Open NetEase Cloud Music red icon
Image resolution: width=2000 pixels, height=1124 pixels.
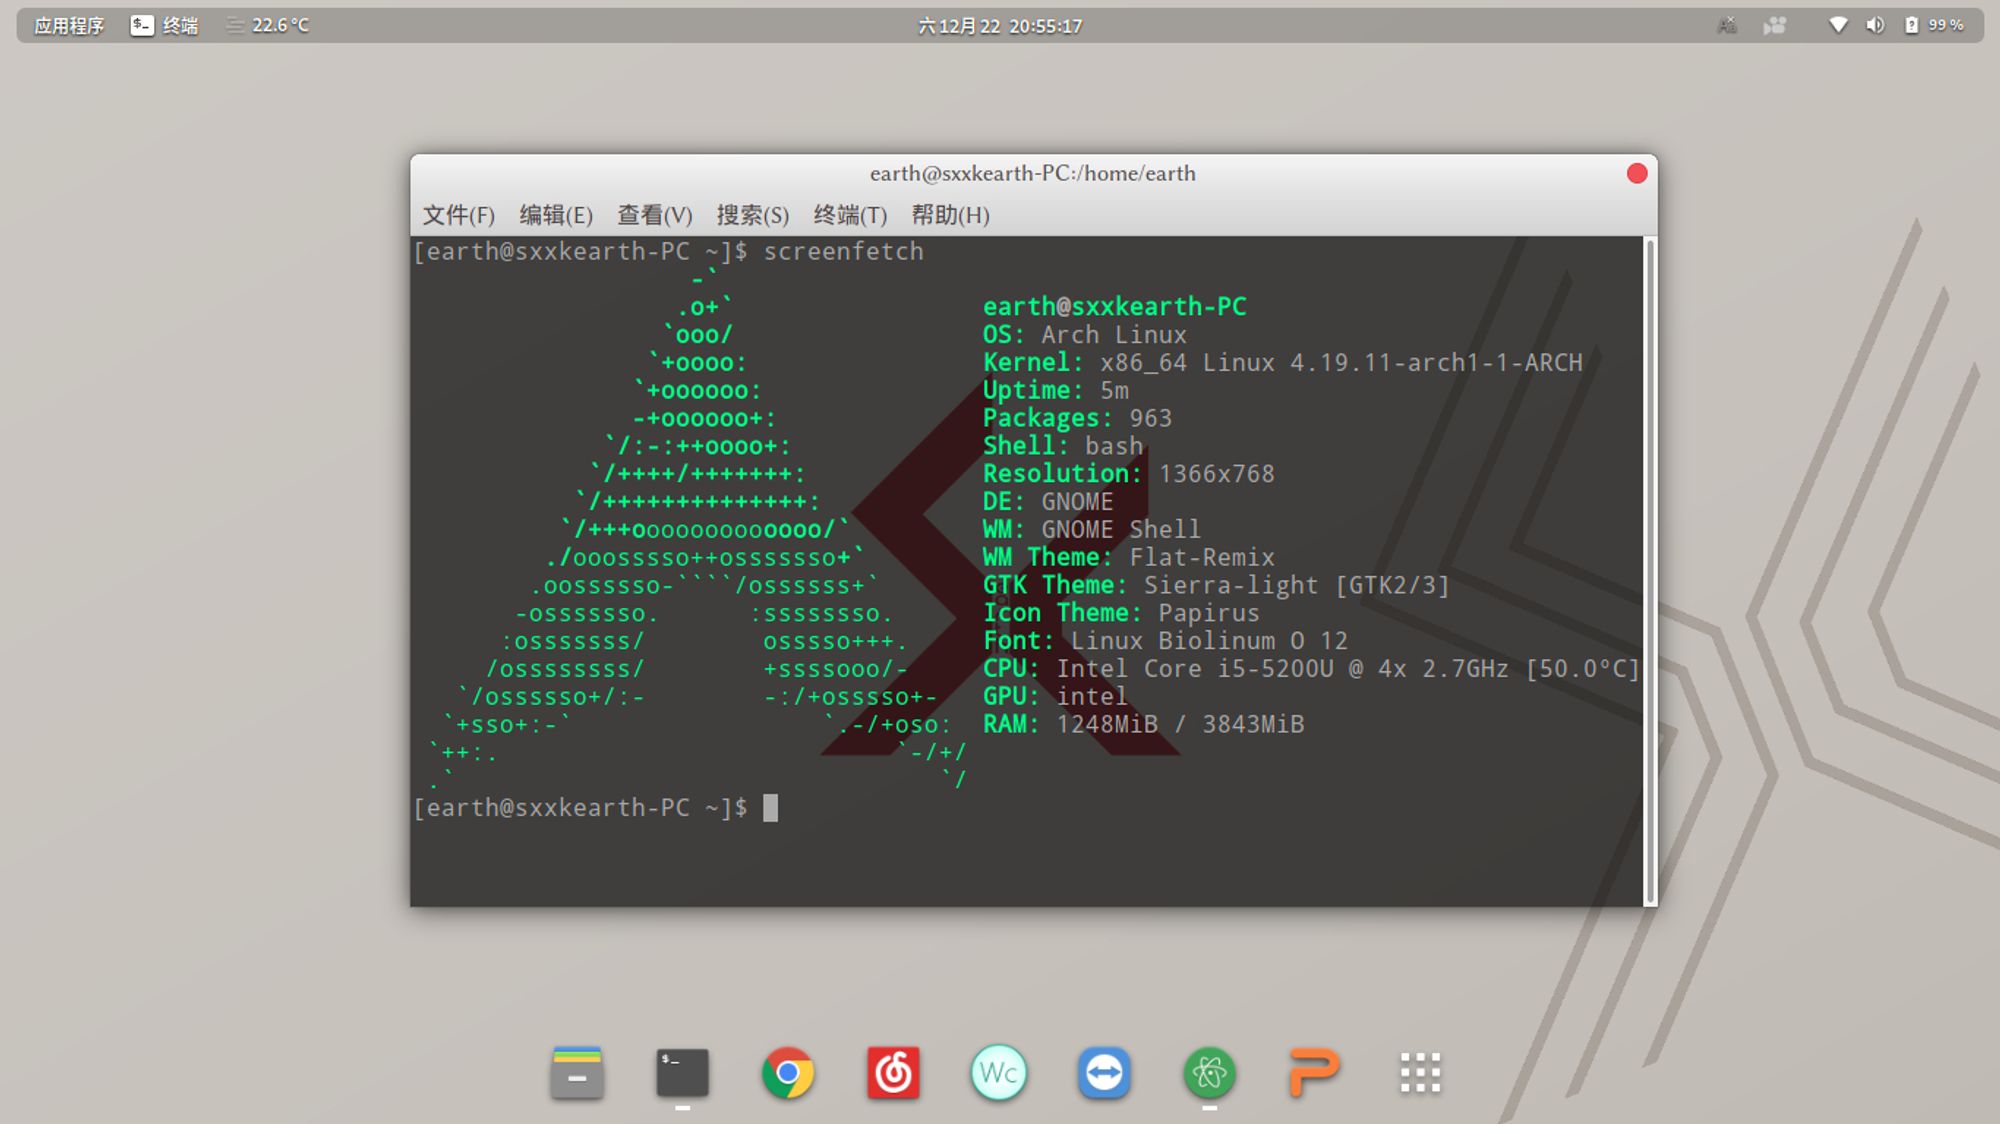[x=893, y=1073]
